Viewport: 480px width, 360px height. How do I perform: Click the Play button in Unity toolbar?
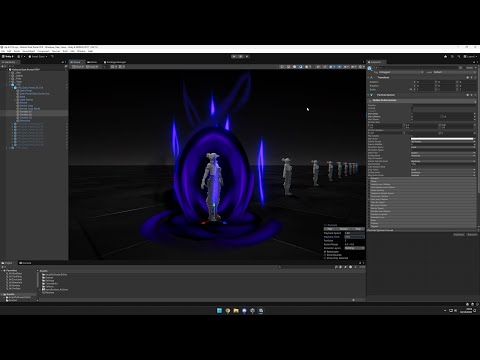pos(234,56)
